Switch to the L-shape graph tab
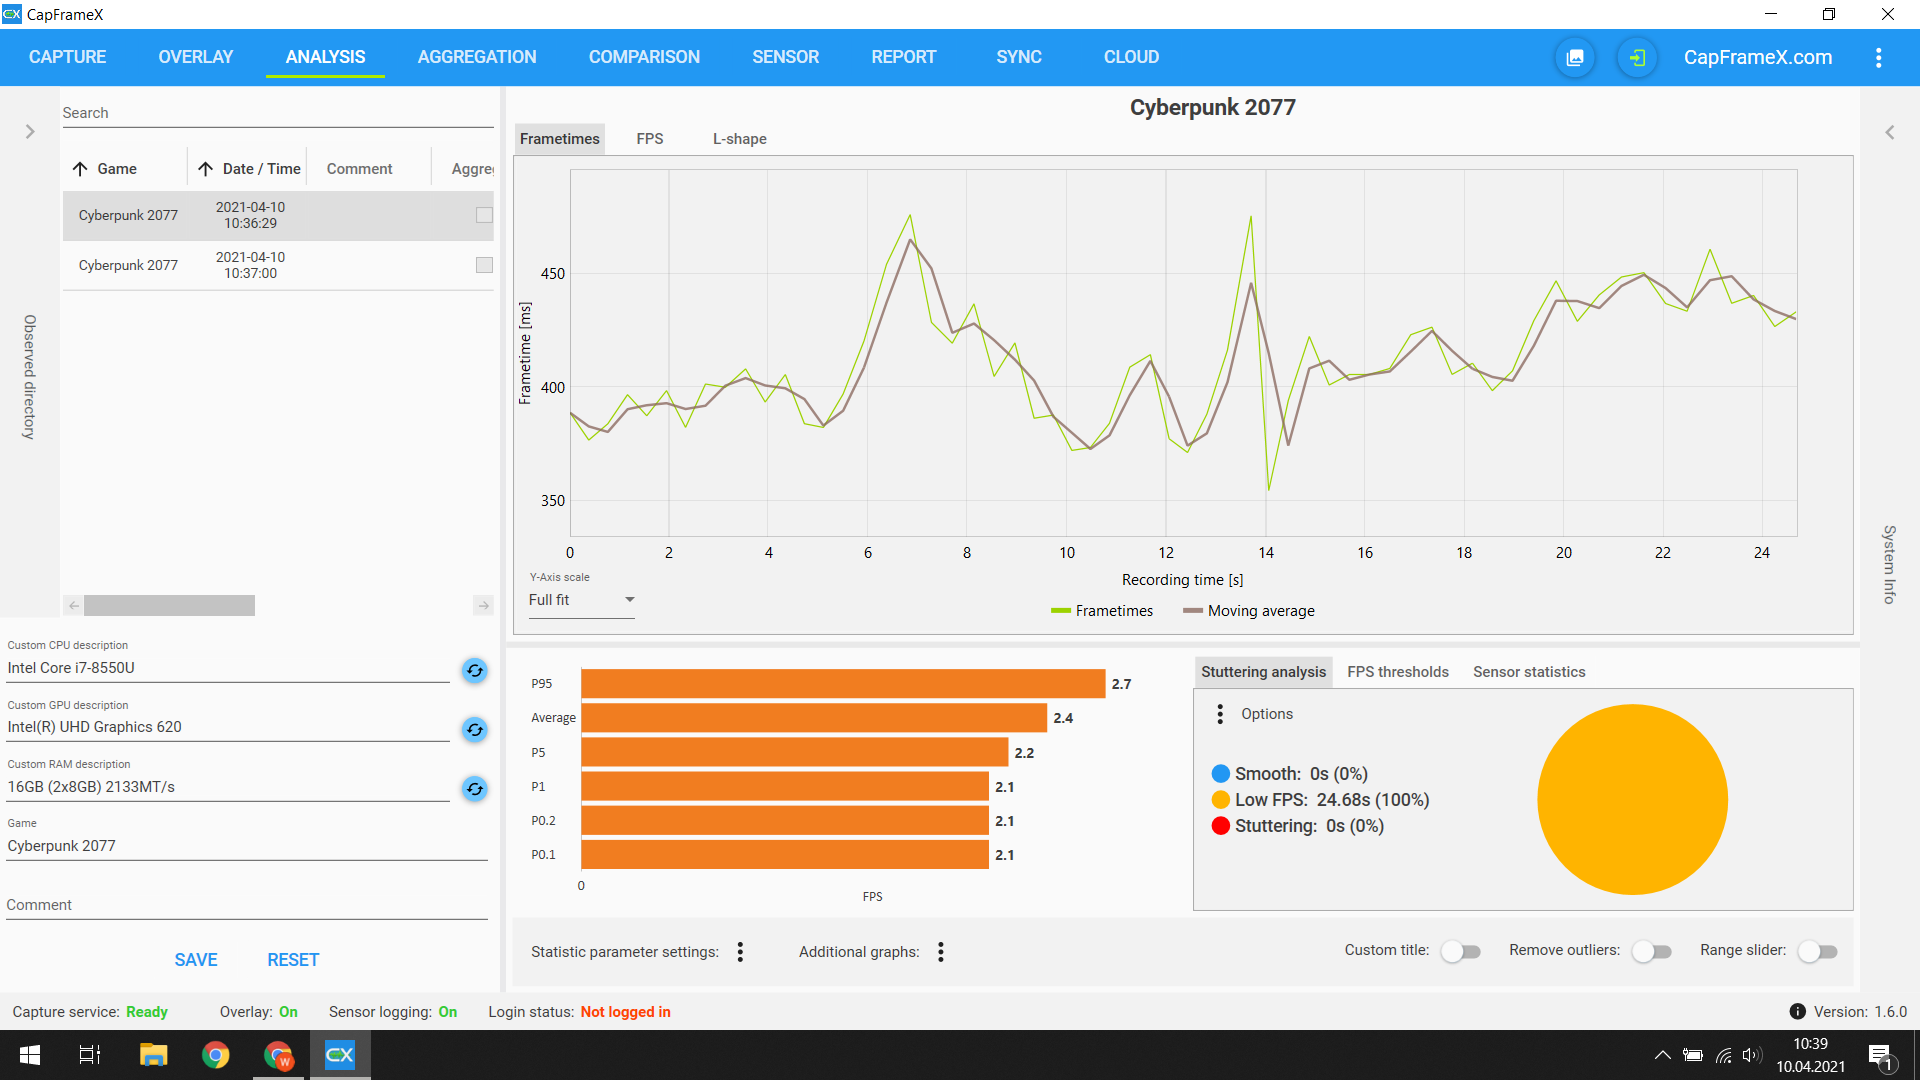The height and width of the screenshot is (1080, 1920). (x=739, y=139)
